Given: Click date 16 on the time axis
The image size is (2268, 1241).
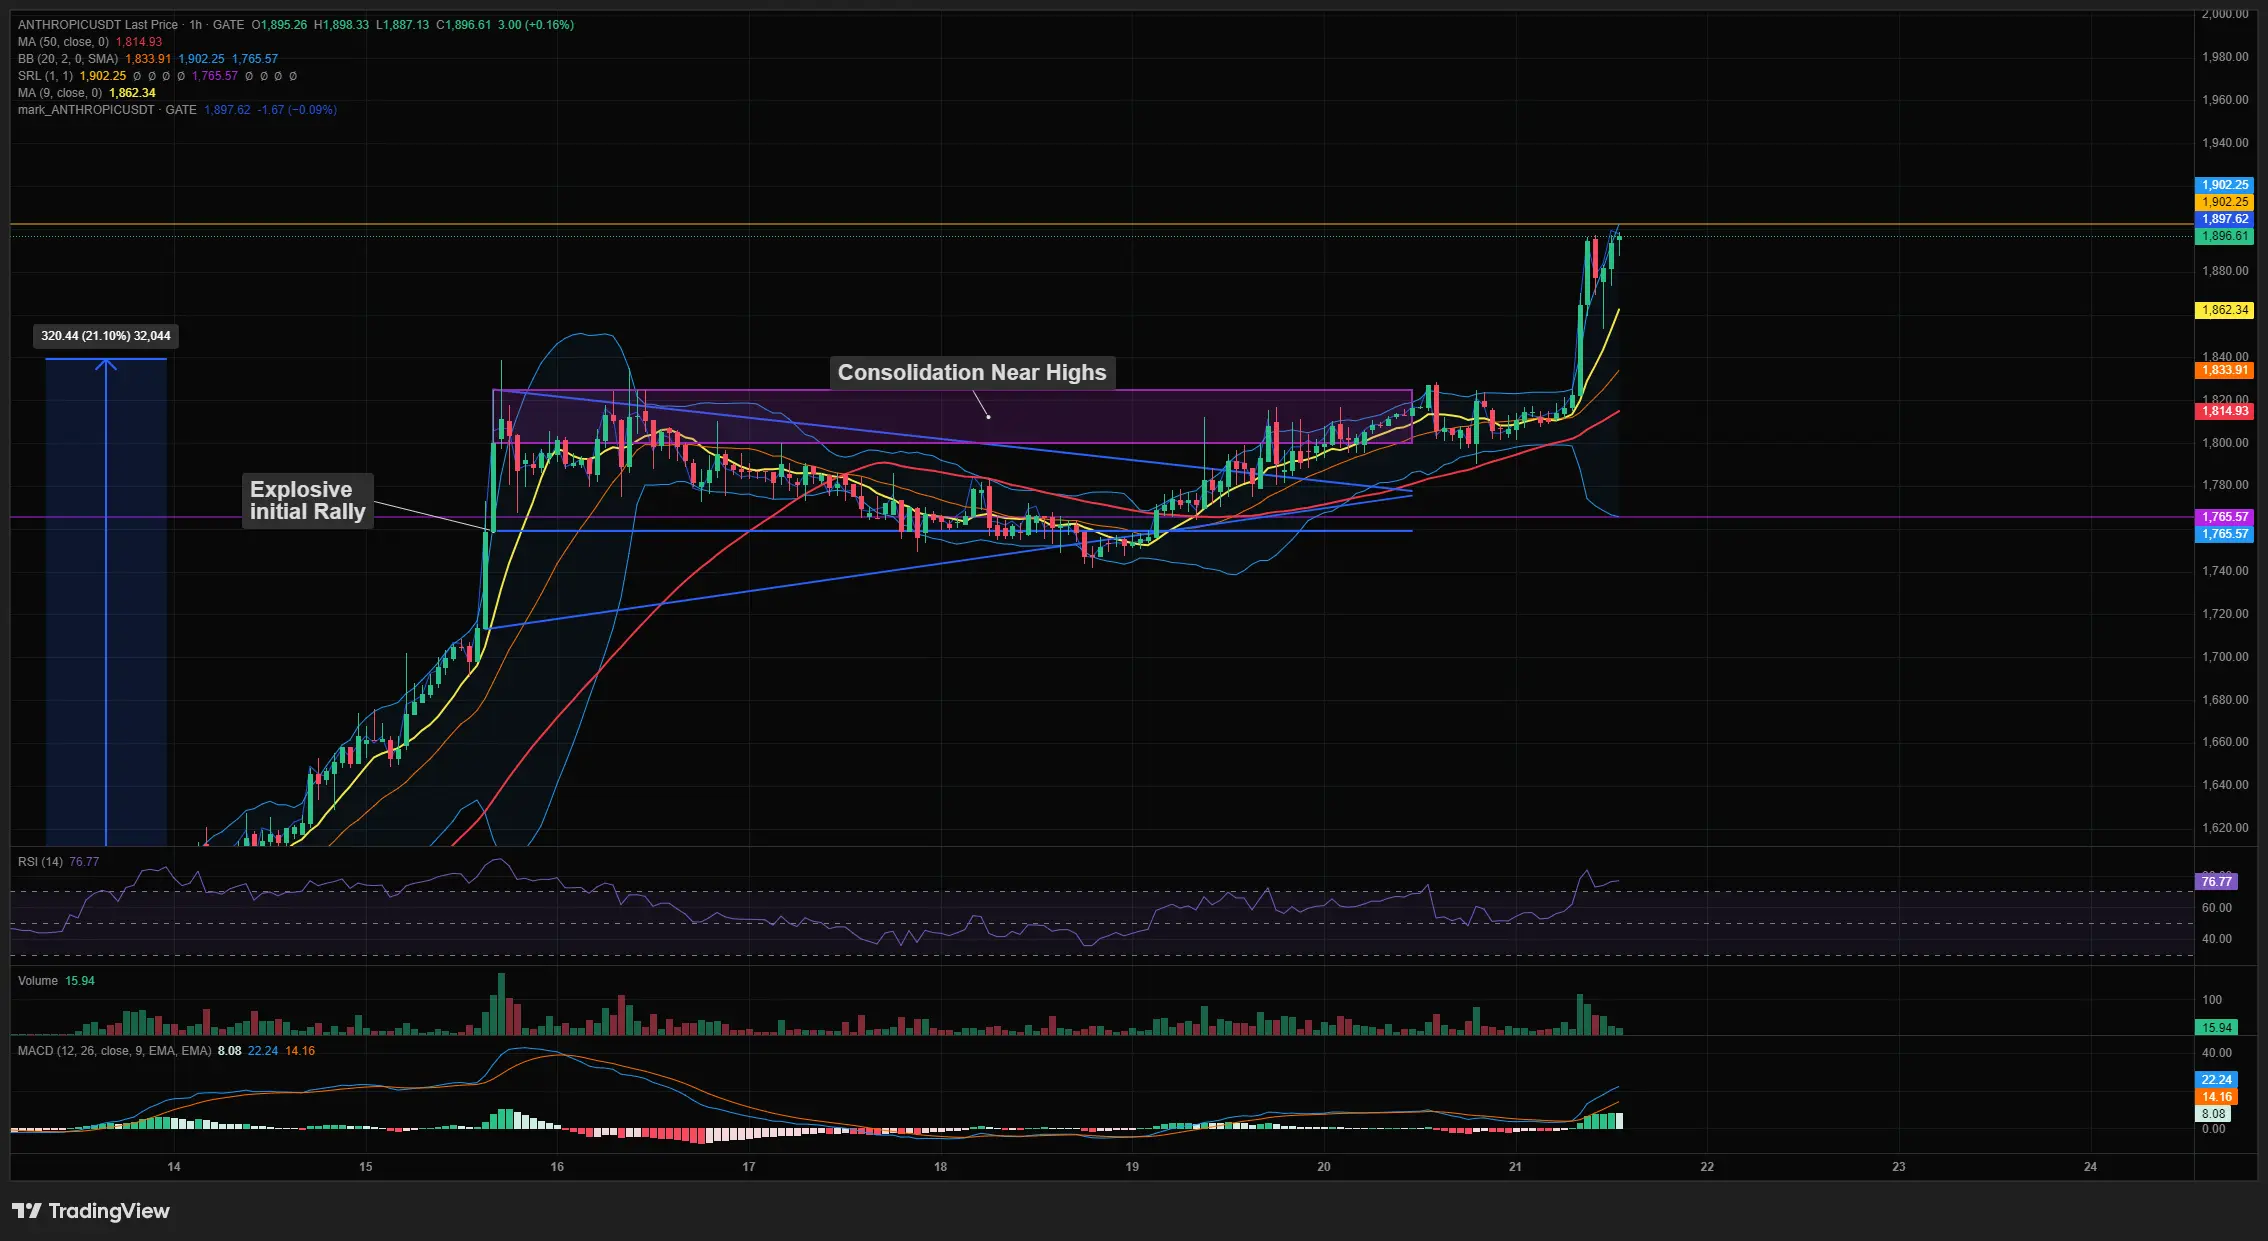Looking at the screenshot, I should (557, 1167).
